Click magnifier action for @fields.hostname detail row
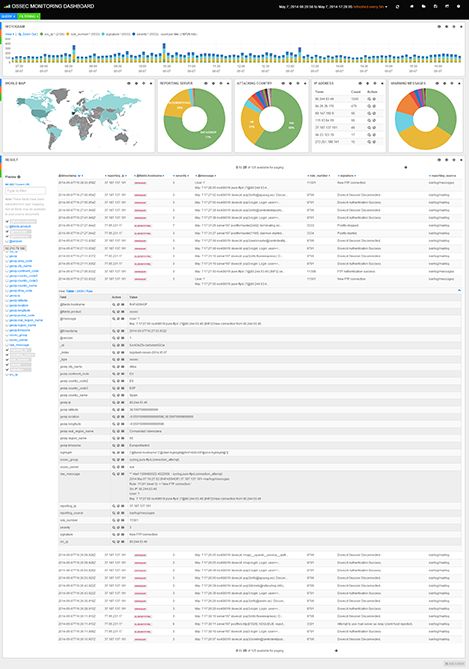The image size is (470, 669). 114,305
